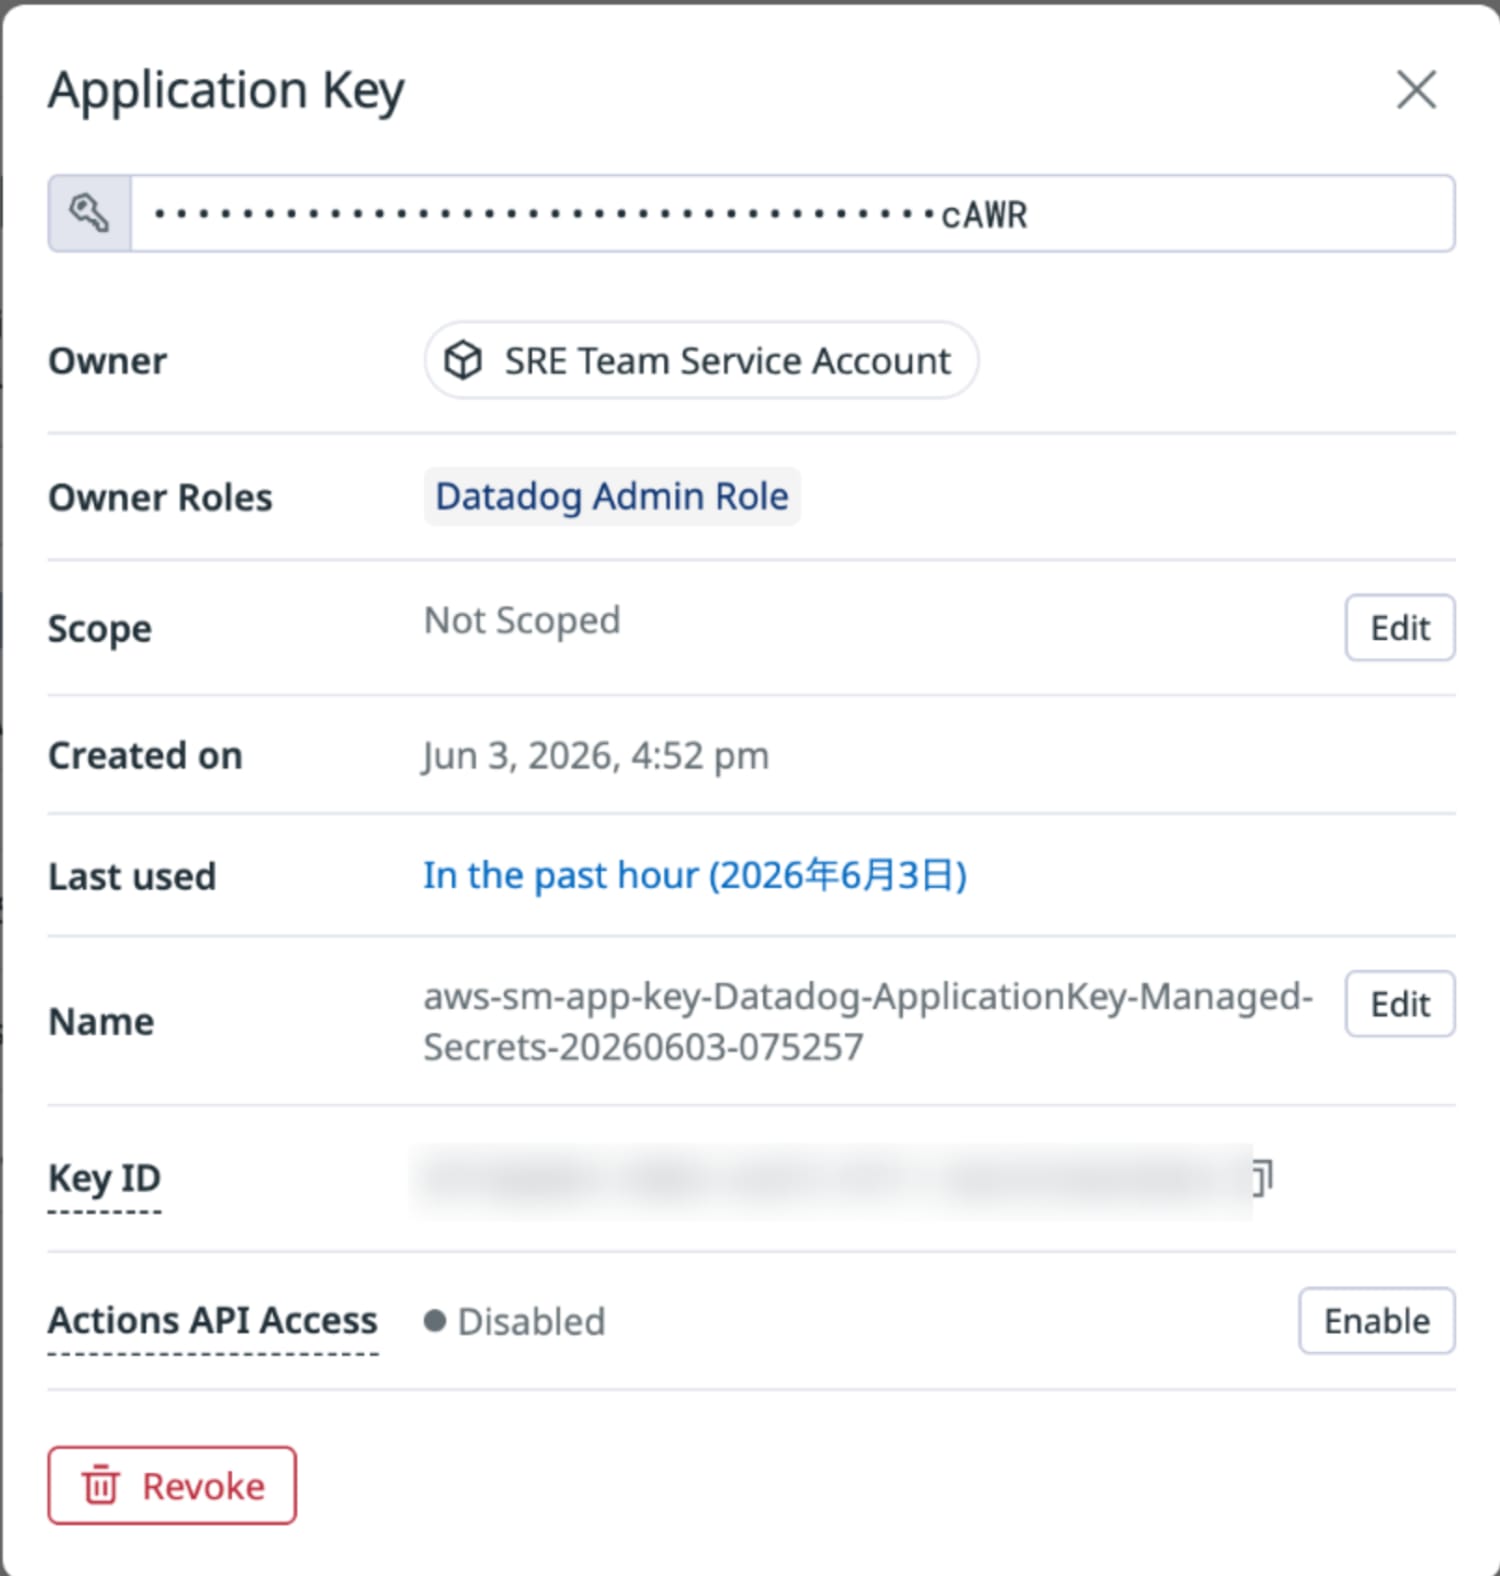The height and width of the screenshot is (1576, 1500).
Task: Open the Datadog Admin Role tag
Action: point(612,496)
